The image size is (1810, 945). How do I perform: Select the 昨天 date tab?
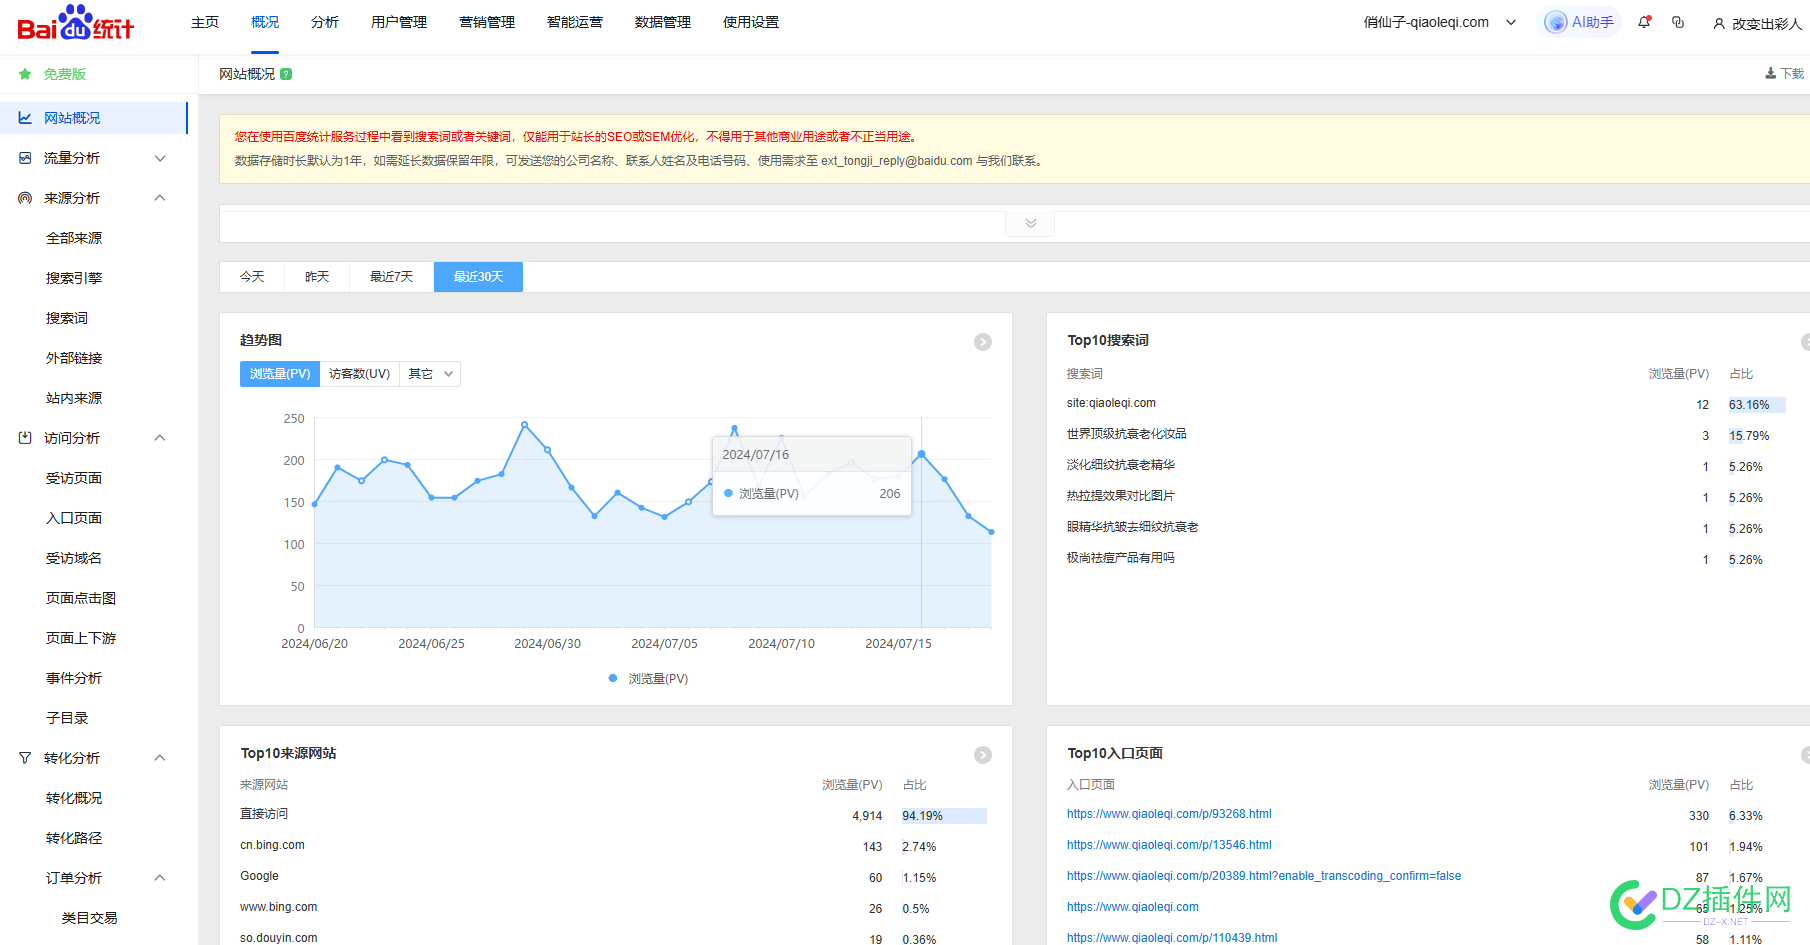[x=317, y=277]
